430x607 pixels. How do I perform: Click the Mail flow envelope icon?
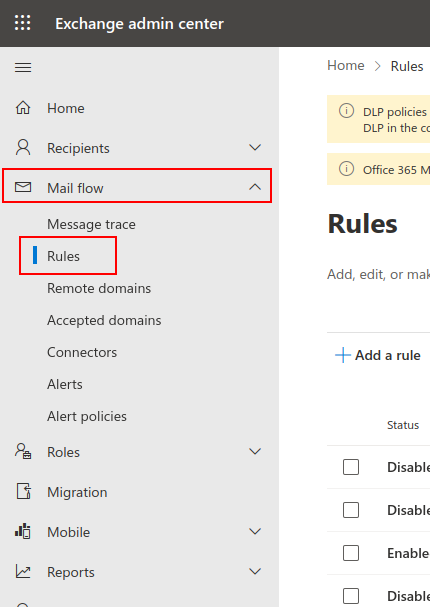pos(23,187)
